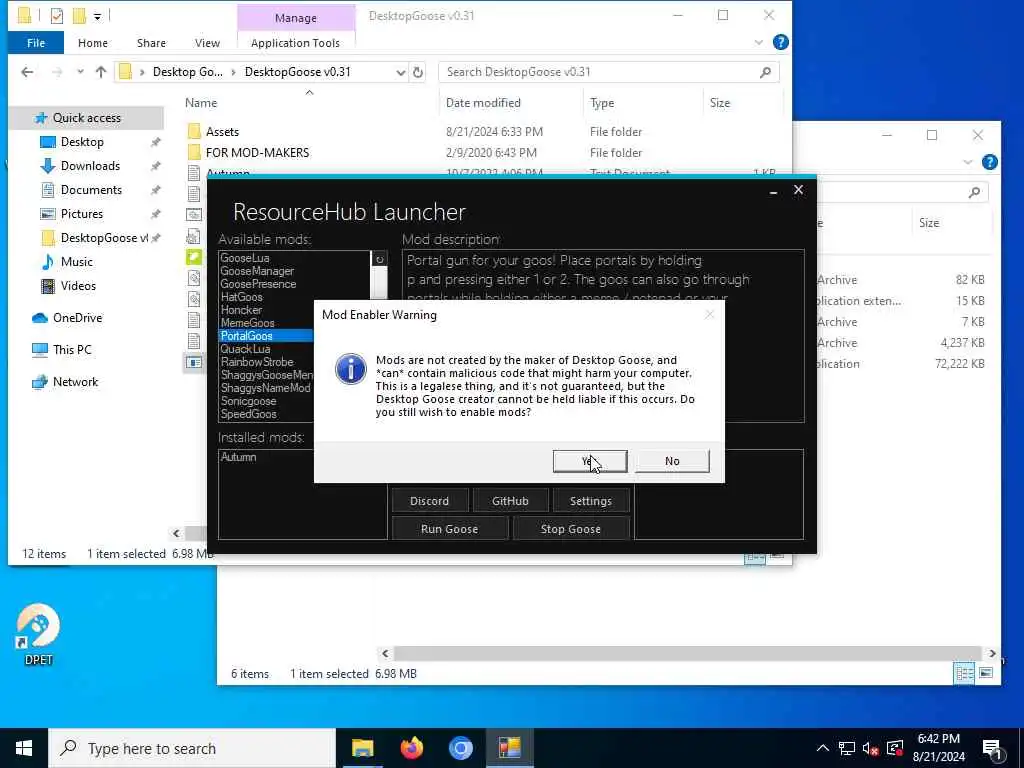Viewport: 1024px width, 768px height.
Task: Select the Manage contextual tab
Action: (x=296, y=18)
